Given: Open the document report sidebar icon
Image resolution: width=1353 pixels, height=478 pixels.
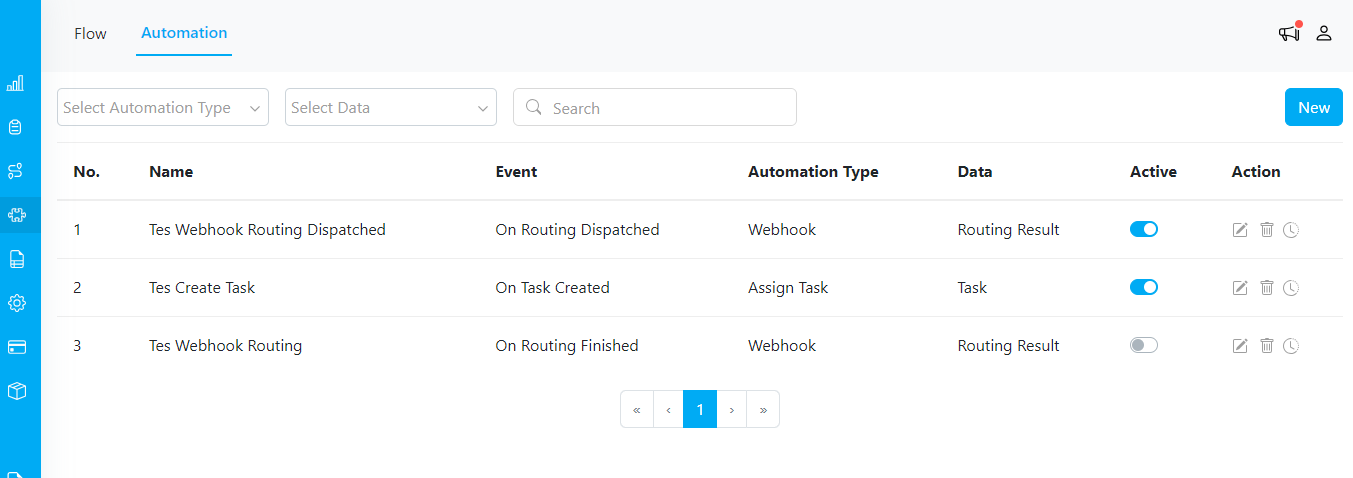Looking at the screenshot, I should click(16, 259).
